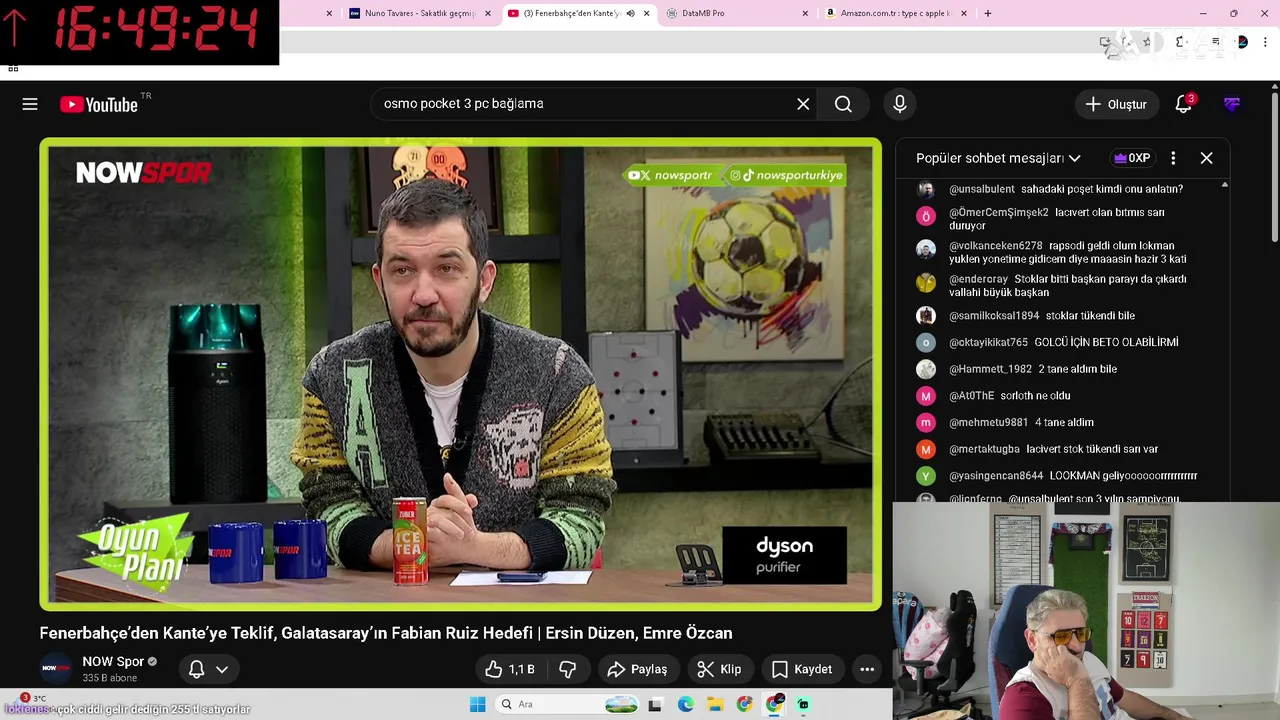
Task: Click the taskbar Ara search box
Action: [x=566, y=704]
